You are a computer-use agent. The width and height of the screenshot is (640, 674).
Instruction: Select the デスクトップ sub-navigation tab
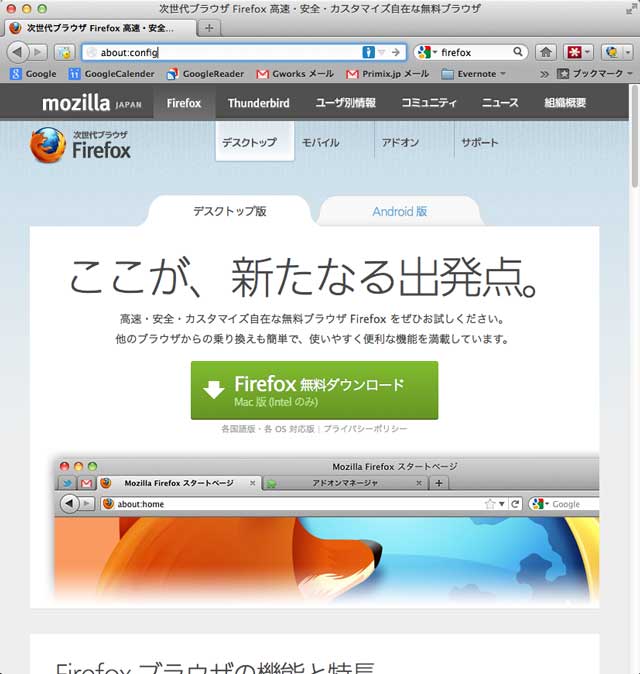click(255, 141)
